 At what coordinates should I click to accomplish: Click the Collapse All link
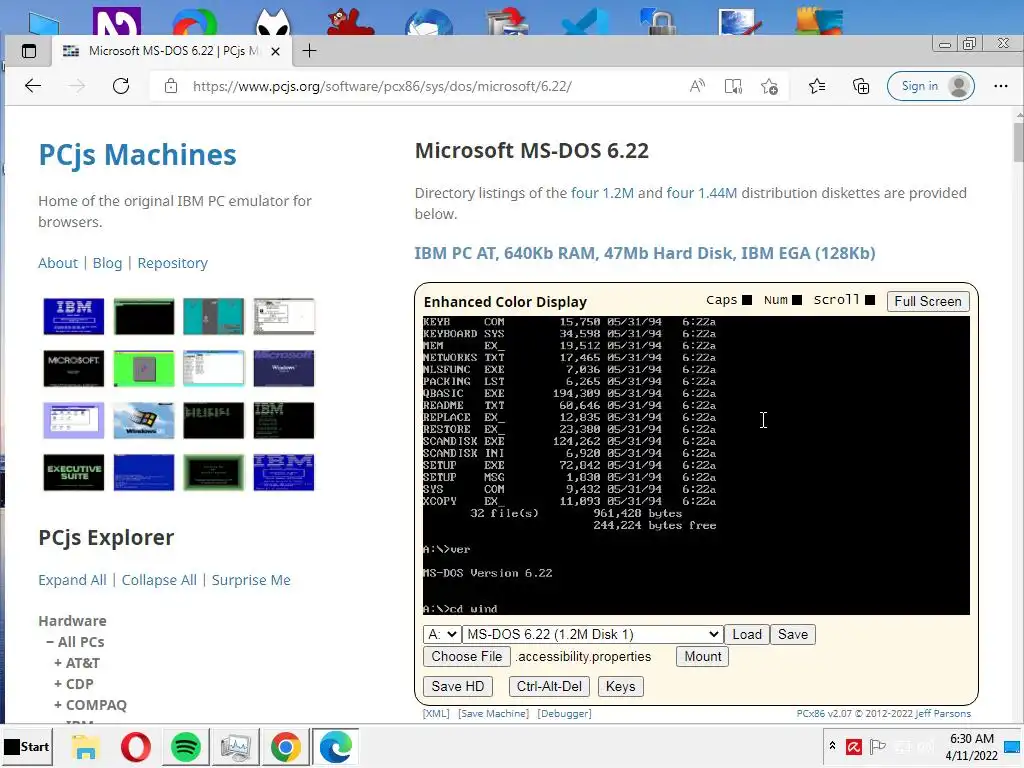tap(159, 580)
